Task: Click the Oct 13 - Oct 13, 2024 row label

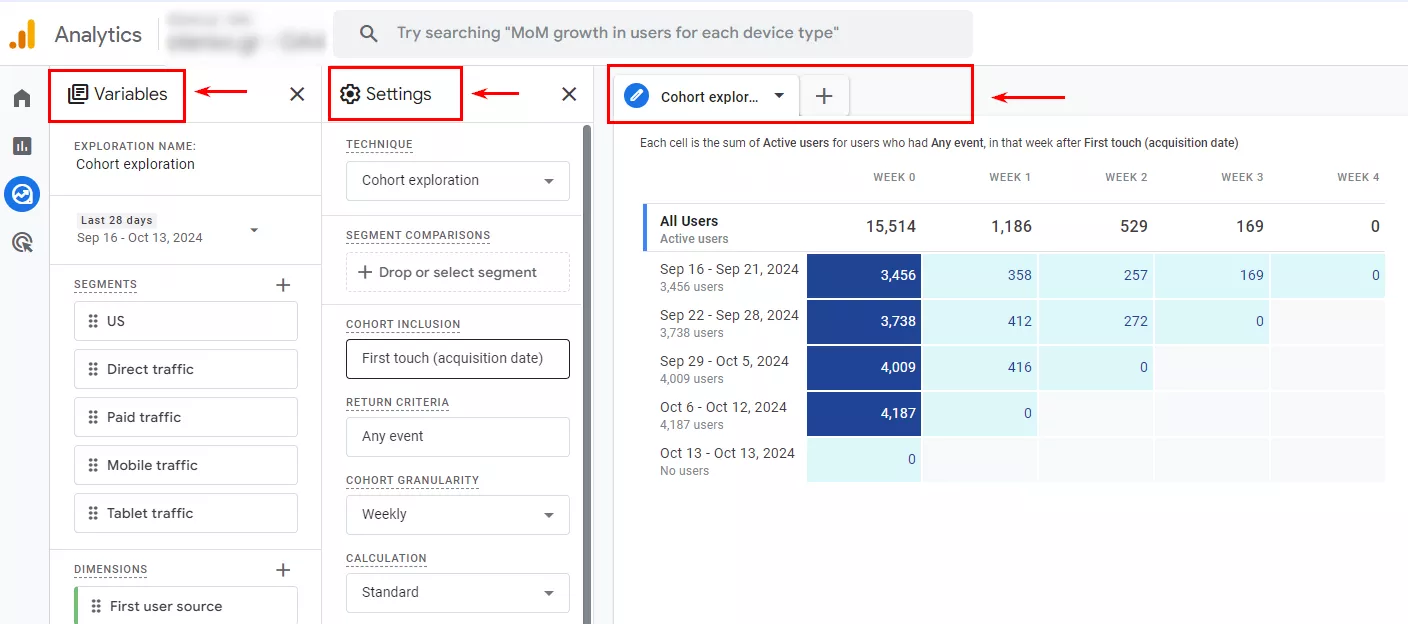Action: (727, 453)
